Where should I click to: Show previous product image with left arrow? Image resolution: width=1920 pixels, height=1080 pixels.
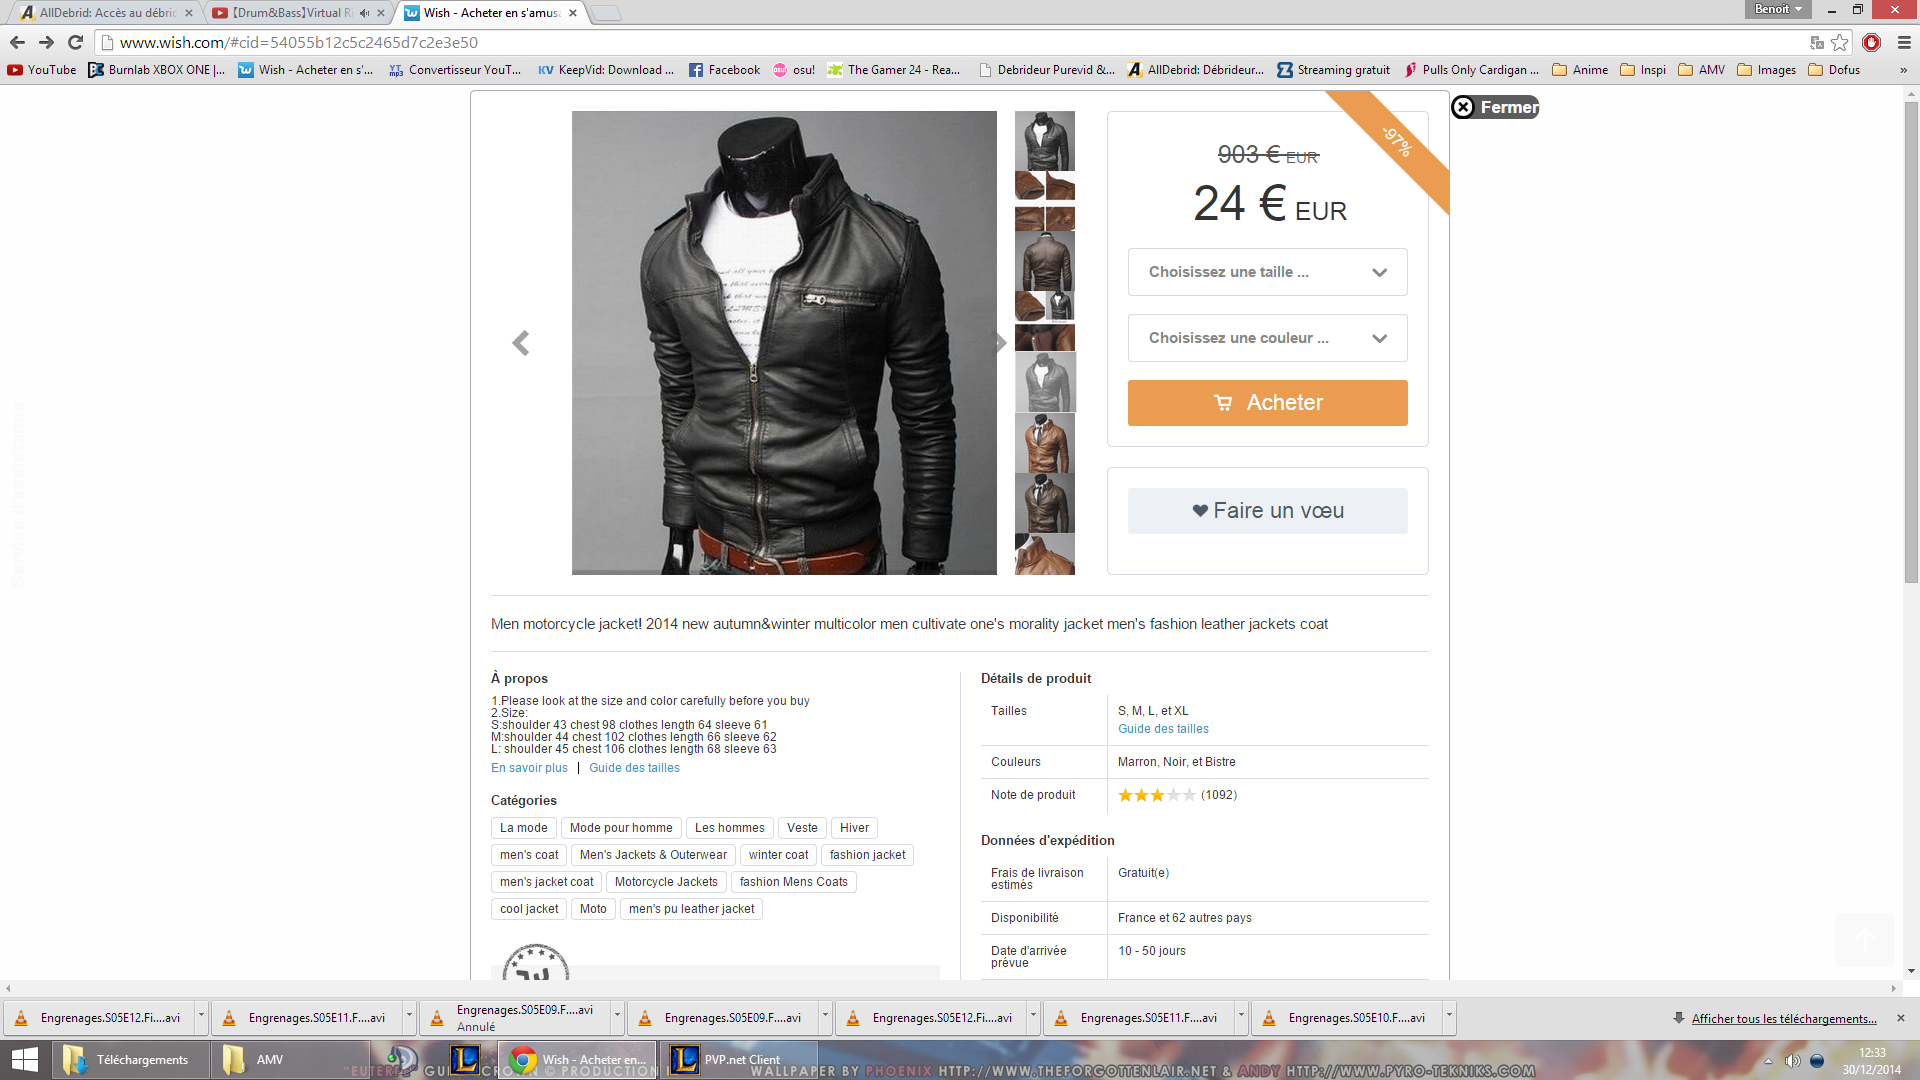[520, 343]
